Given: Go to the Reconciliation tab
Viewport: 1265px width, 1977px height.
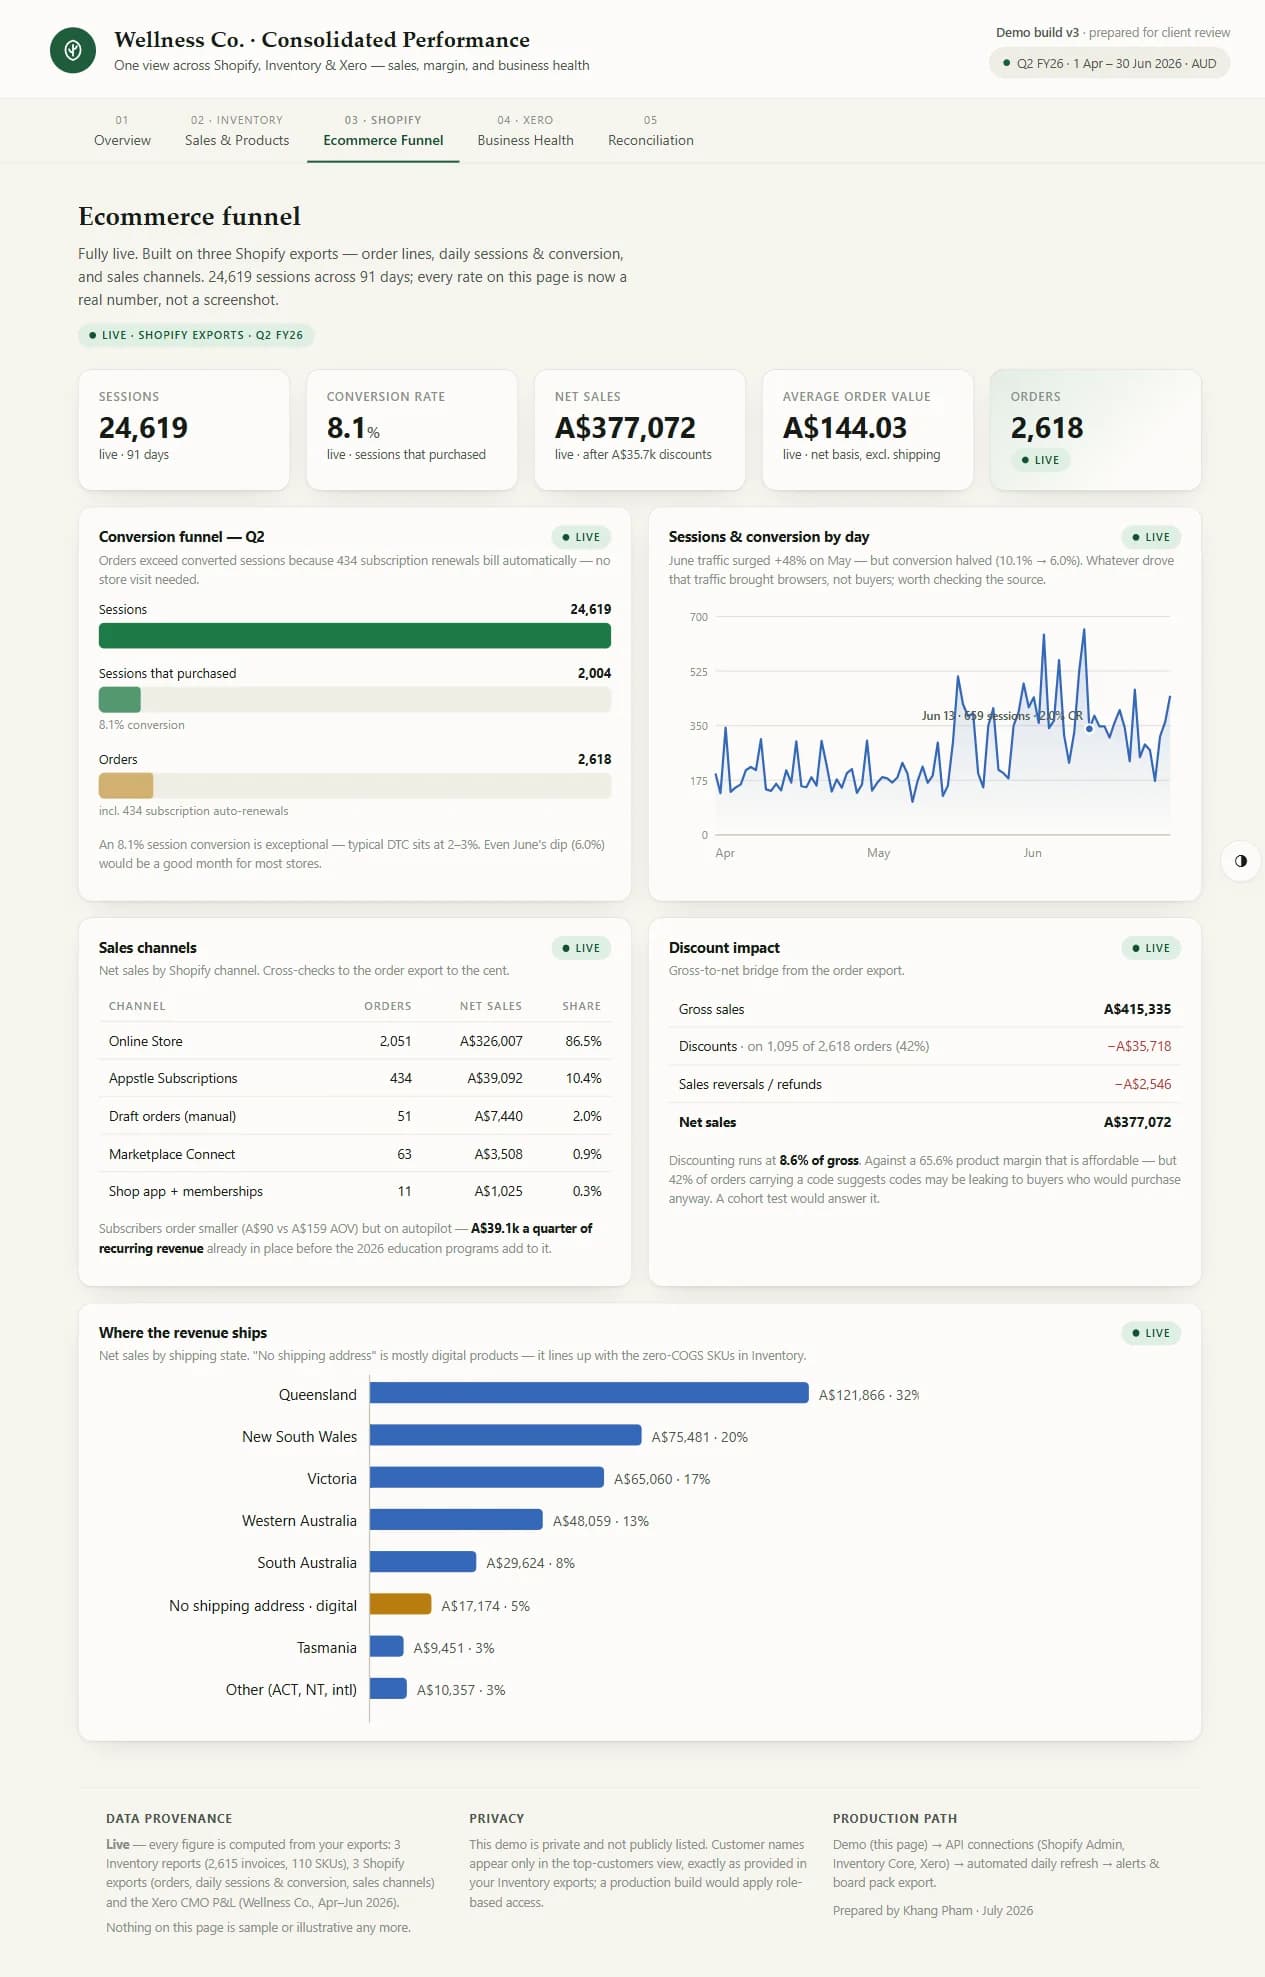Looking at the screenshot, I should [x=650, y=131].
